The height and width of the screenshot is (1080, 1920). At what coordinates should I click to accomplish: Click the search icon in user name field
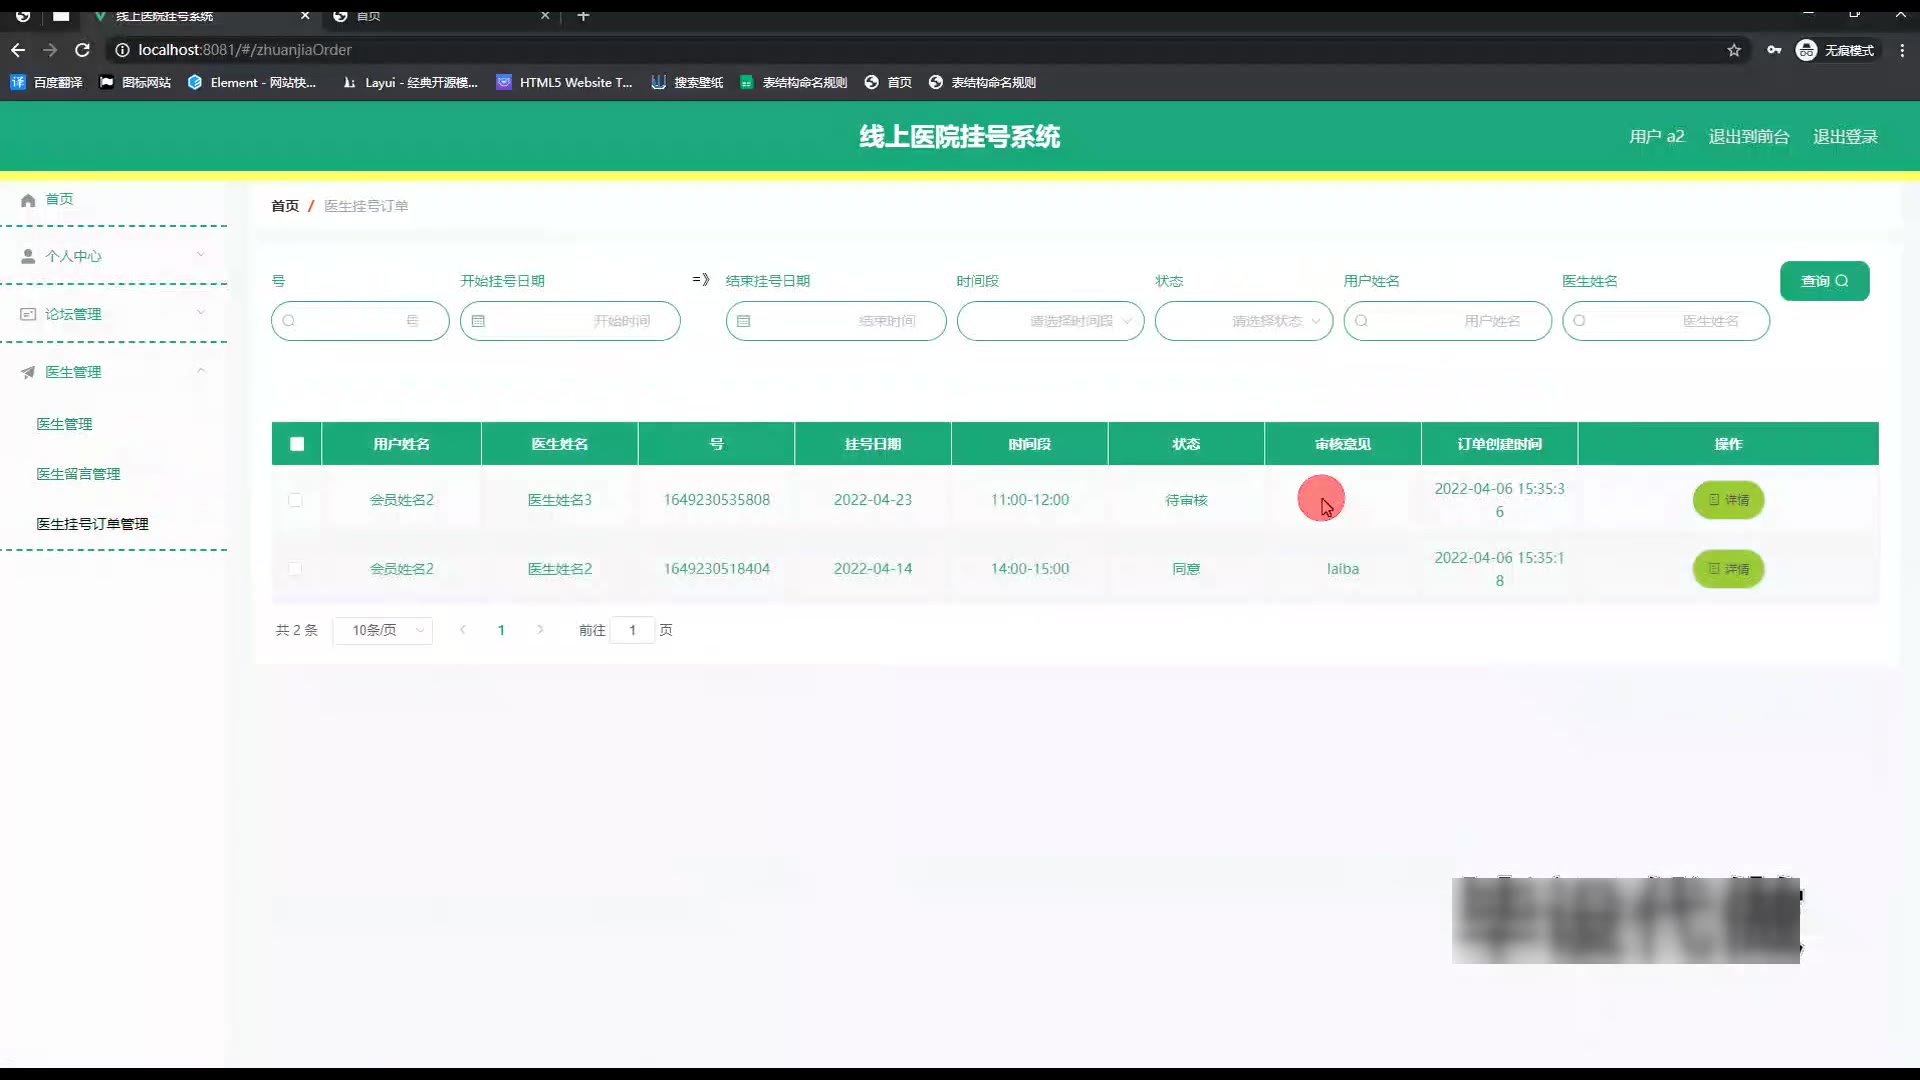[x=1361, y=321]
